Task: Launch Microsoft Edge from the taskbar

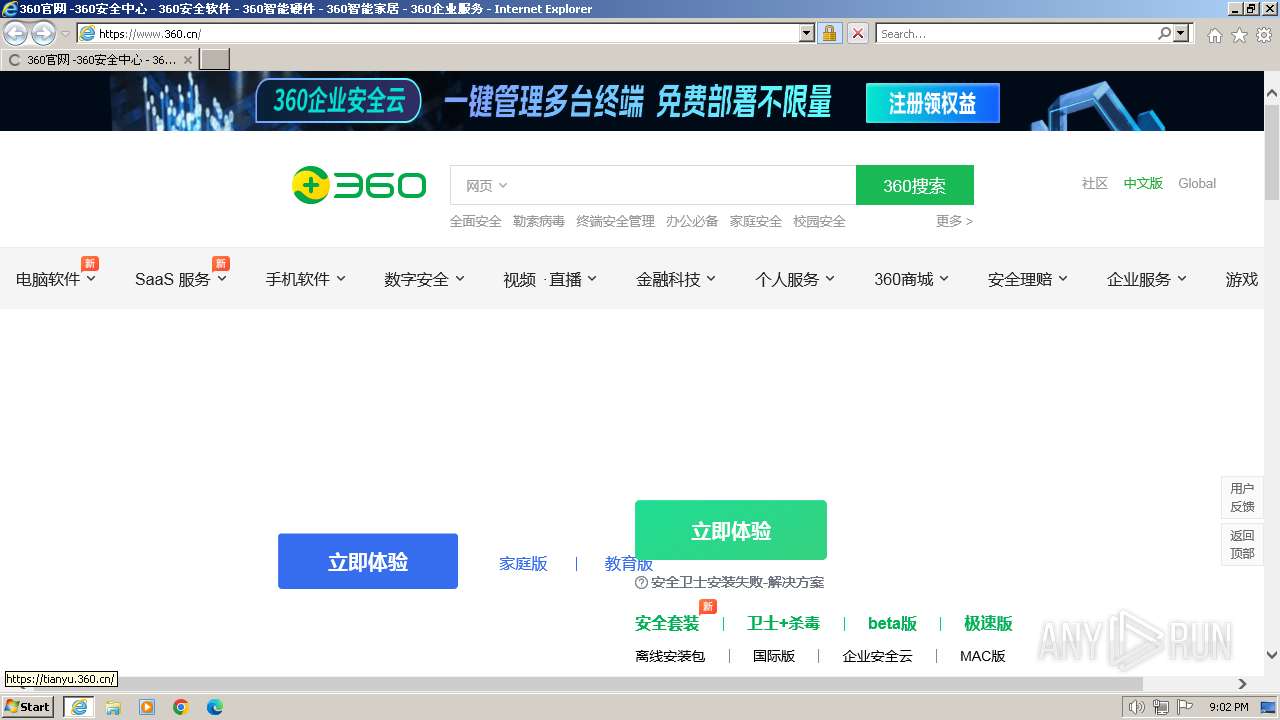Action: click(214, 707)
